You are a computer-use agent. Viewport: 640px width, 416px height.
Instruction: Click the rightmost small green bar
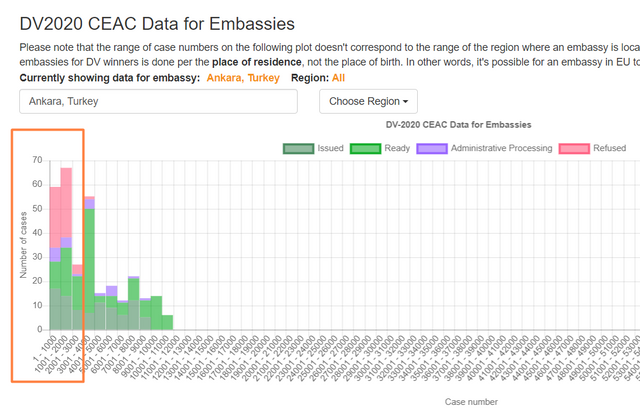[167, 322]
